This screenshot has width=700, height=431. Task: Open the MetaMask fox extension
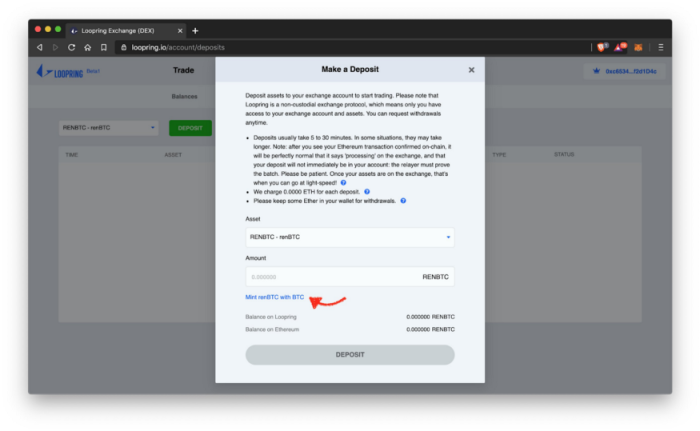638,47
